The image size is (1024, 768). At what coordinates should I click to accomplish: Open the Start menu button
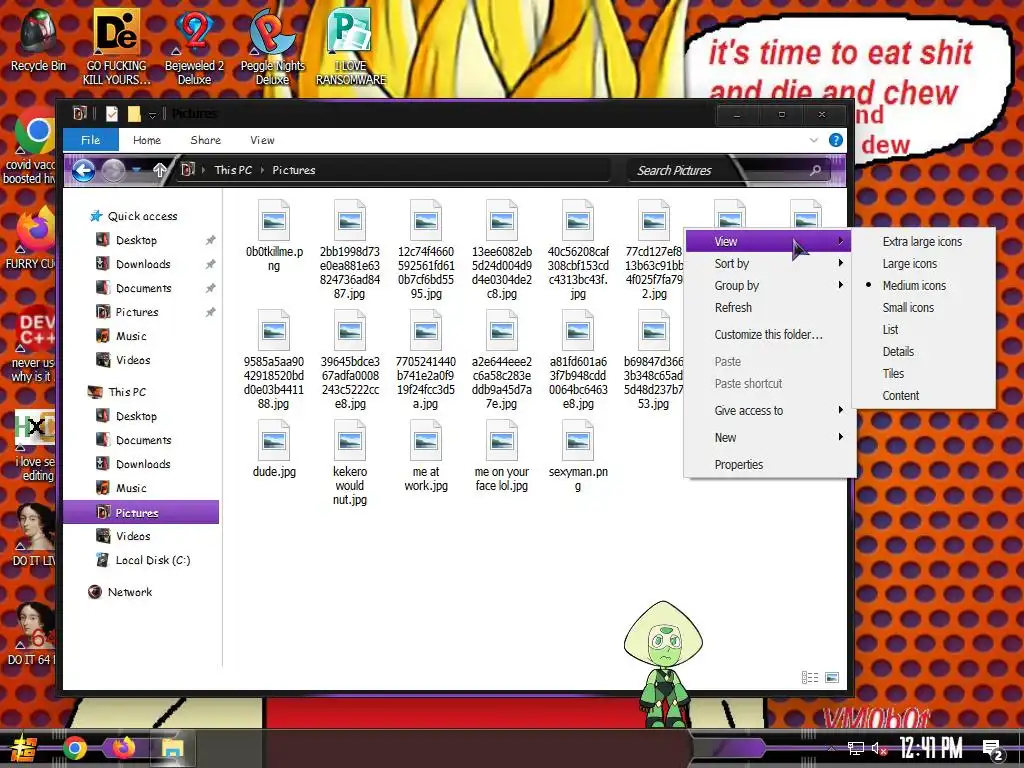[24, 748]
